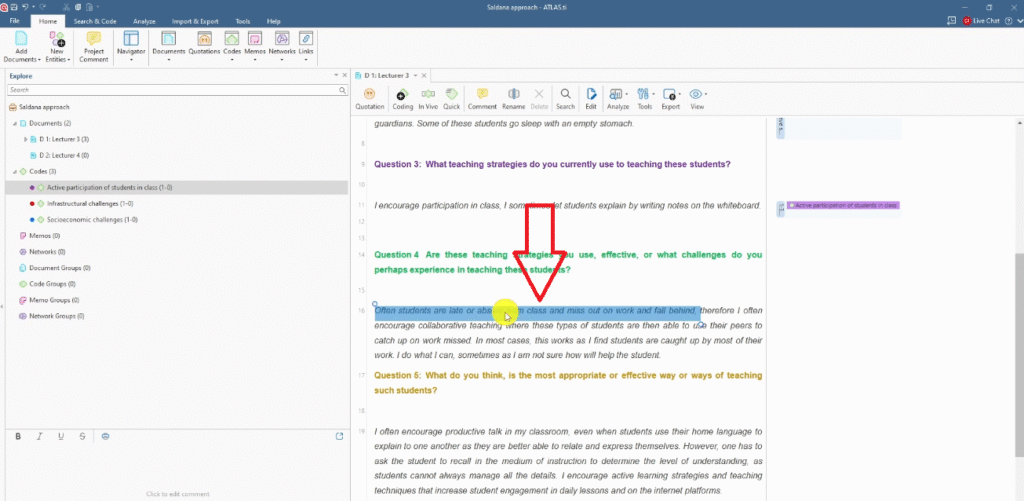1024x501 pixels.
Task: Click the Quick coding icon
Action: (452, 97)
